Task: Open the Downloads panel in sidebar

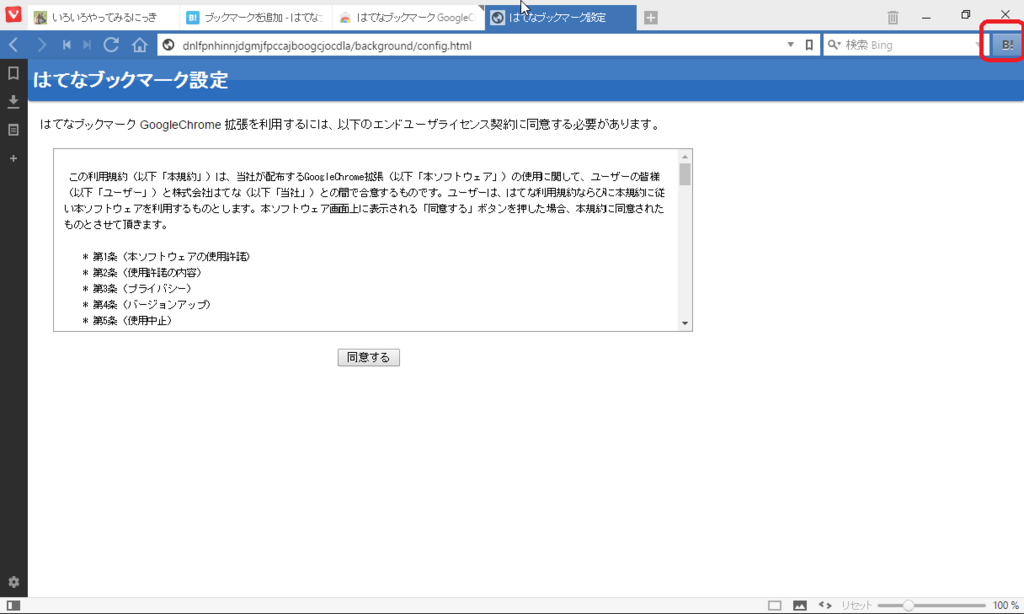Action: coord(13,101)
